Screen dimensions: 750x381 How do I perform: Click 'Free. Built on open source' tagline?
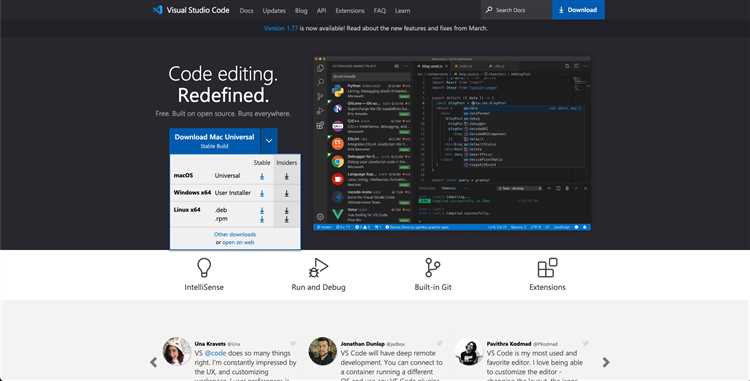pyautogui.click(x=223, y=114)
